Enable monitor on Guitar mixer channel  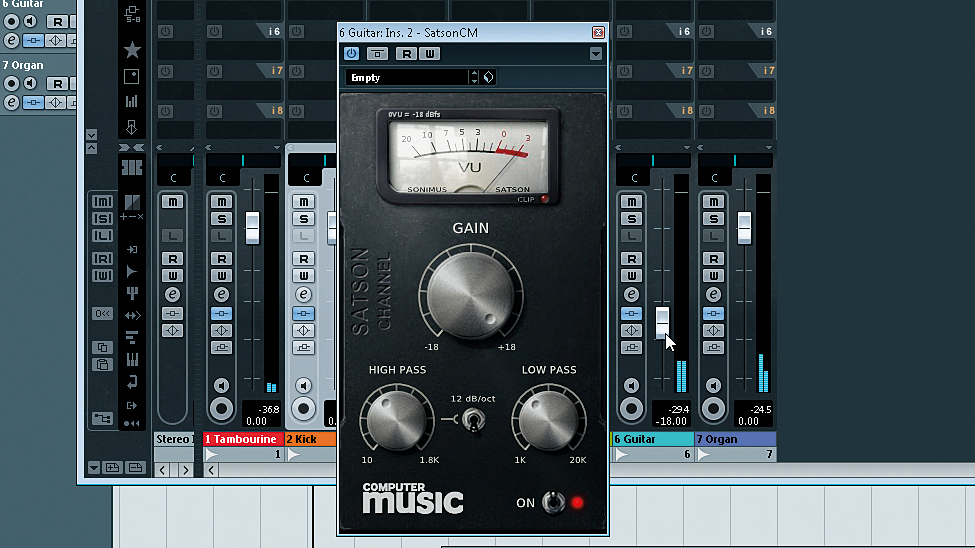tap(631, 386)
